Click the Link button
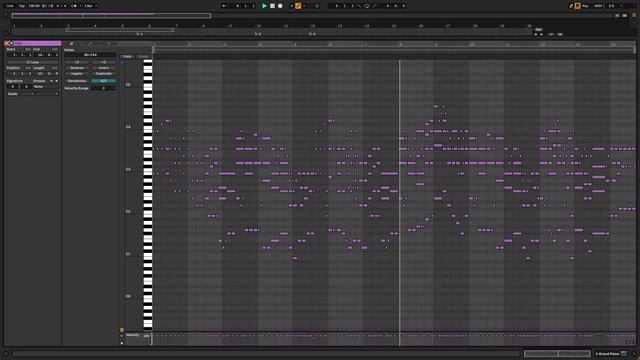The height and width of the screenshot is (360, 640). tap(10, 6)
